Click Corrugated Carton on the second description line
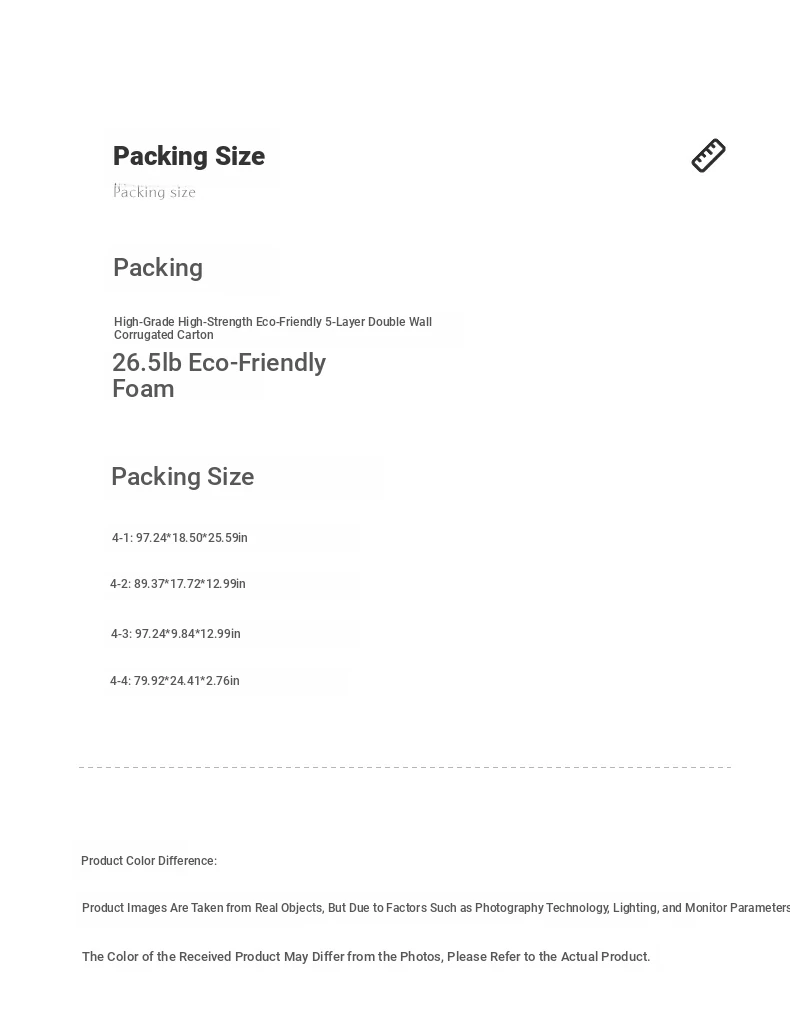This screenshot has height=1011, width=790. click(164, 335)
